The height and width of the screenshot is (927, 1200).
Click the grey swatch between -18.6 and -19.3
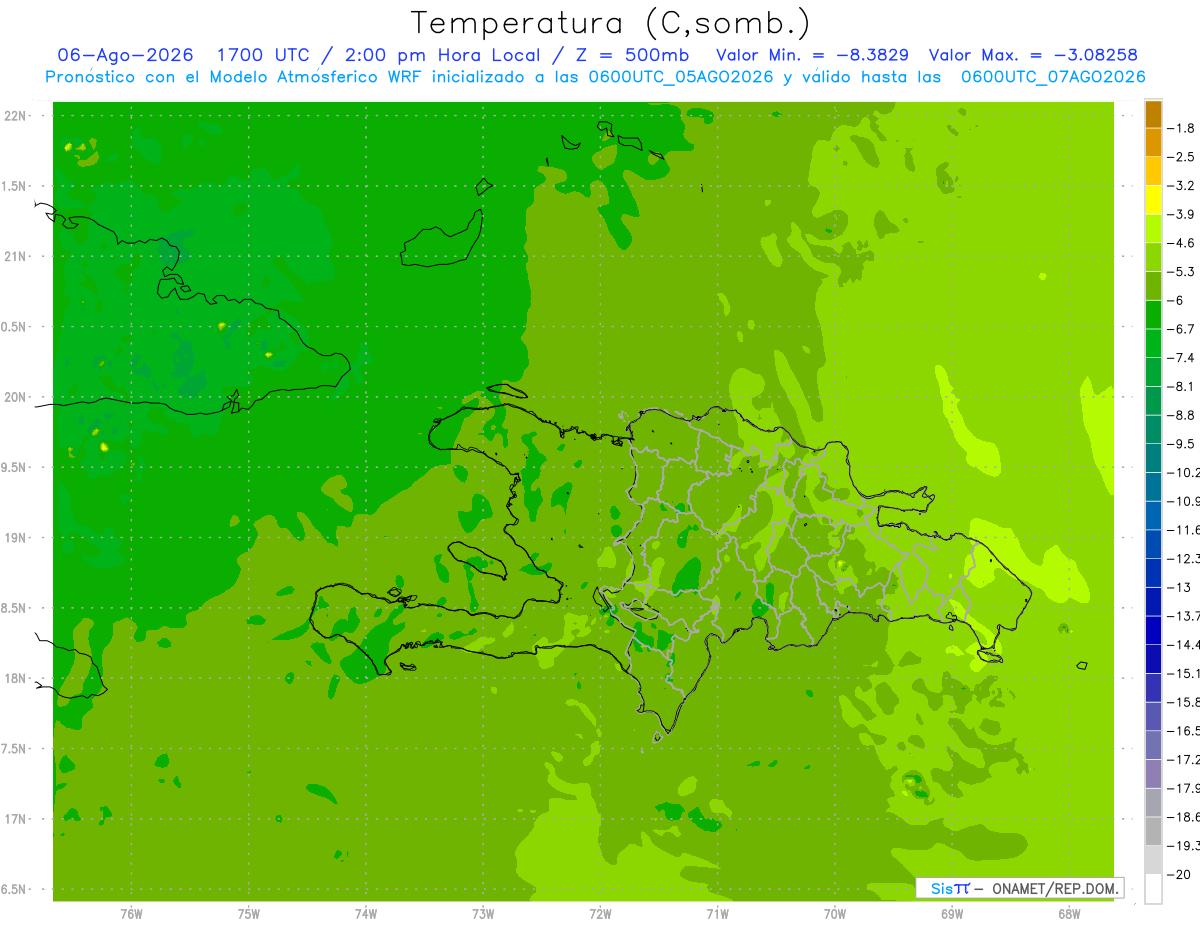(x=1153, y=831)
